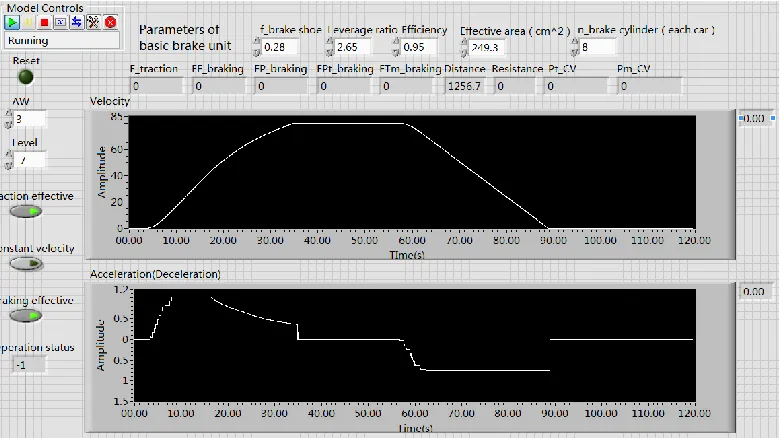Toggle the constant velocity indicator

point(26,263)
